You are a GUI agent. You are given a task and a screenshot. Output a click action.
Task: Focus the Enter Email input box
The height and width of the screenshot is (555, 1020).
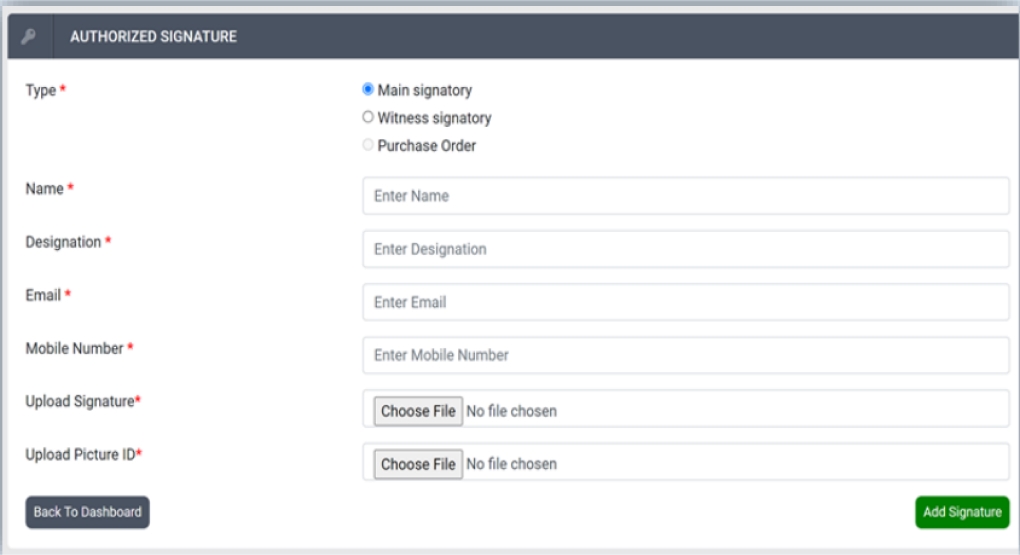(685, 302)
